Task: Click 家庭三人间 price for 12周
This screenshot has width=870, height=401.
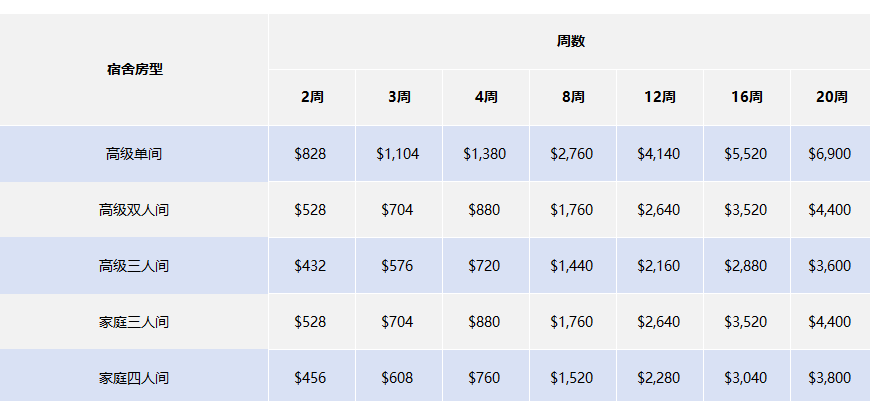Action: [x=658, y=322]
